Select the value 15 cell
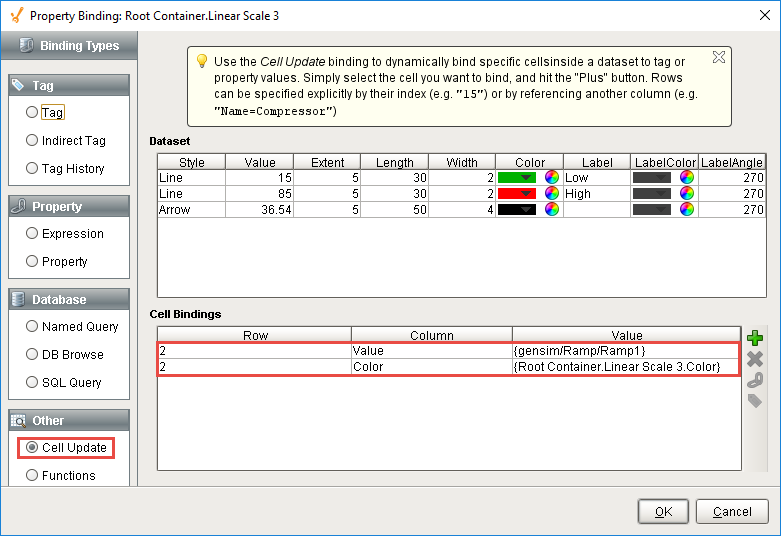This screenshot has width=781, height=536. click(260, 178)
